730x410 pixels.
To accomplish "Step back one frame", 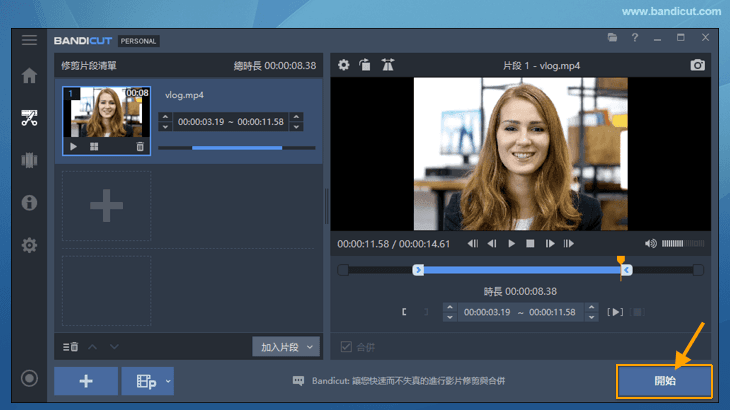I will pyautogui.click(x=492, y=243).
